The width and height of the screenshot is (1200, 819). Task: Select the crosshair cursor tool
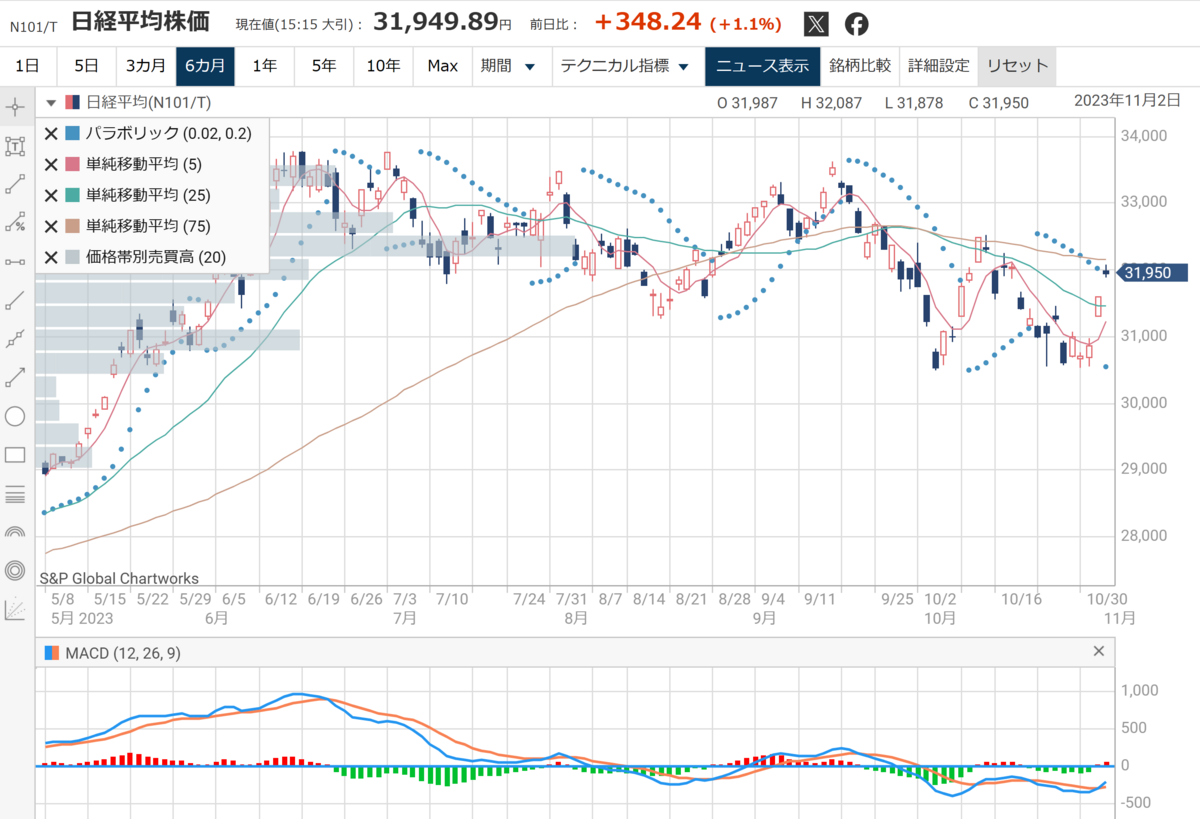(15, 107)
